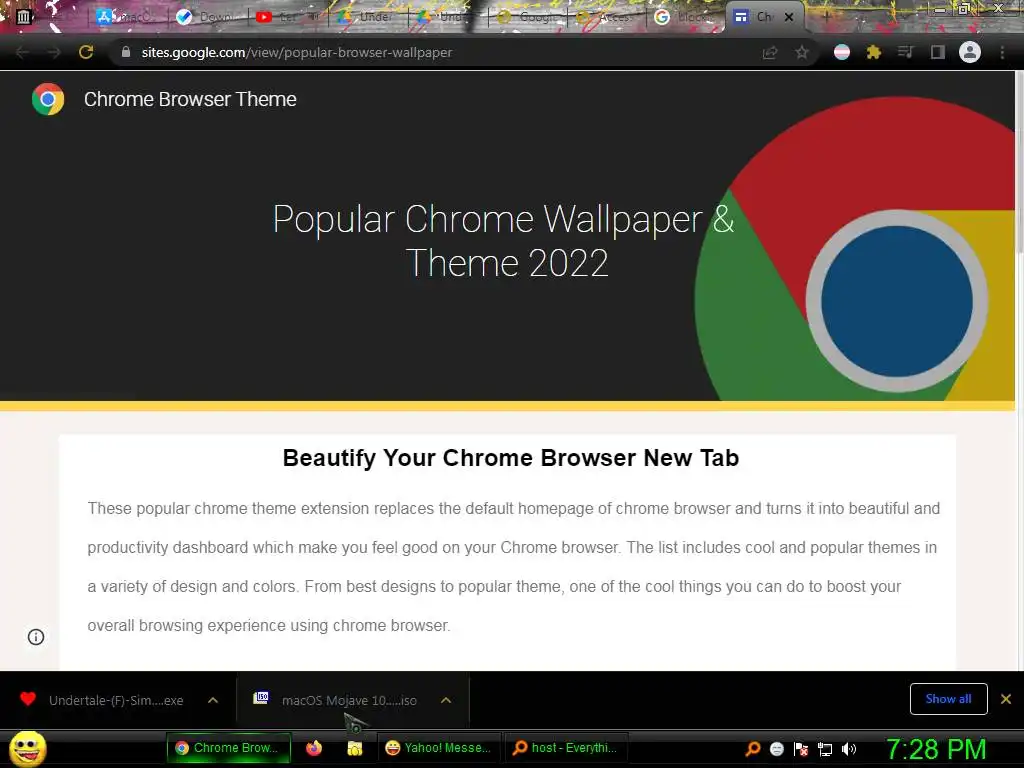Open the profile avatar menu

970,52
